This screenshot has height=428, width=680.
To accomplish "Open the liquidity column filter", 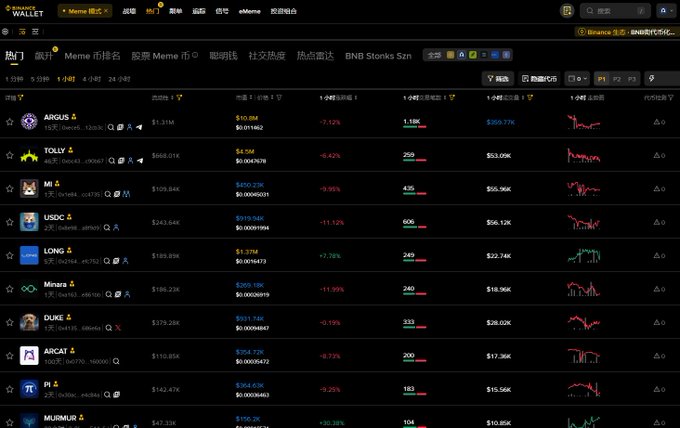I will [x=179, y=98].
